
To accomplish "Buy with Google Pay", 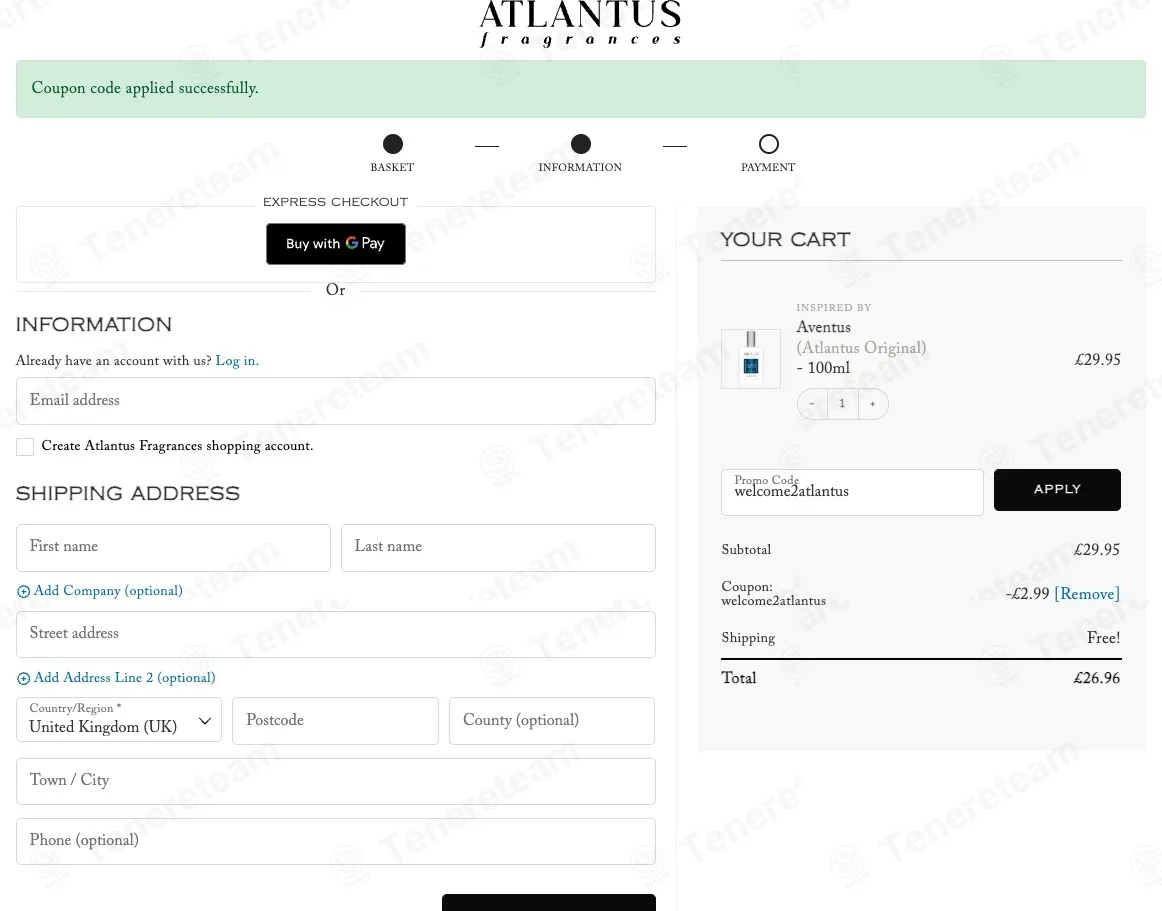I will point(336,244).
